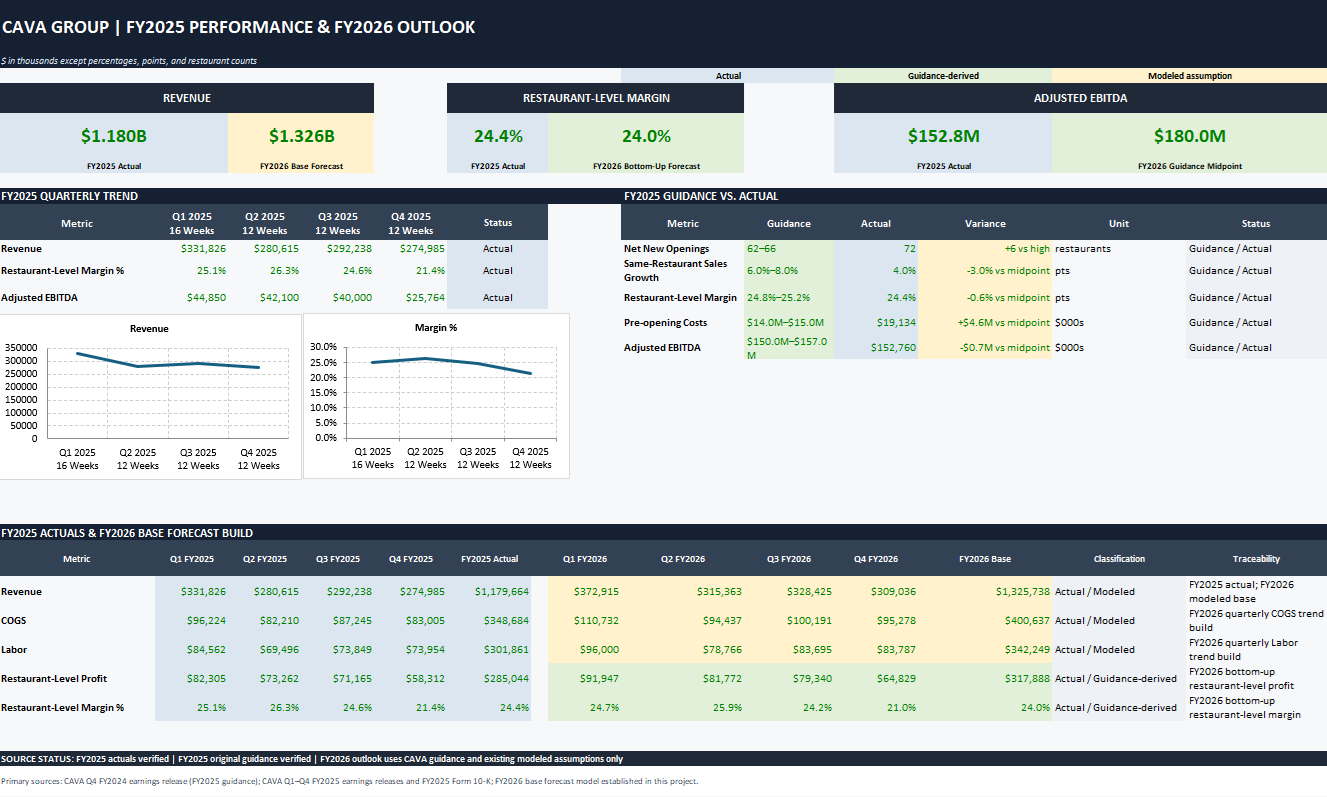This screenshot has height=797, width=1327.
Task: Click the 'FY2026 Base Forecast' label
Action: [x=301, y=166]
